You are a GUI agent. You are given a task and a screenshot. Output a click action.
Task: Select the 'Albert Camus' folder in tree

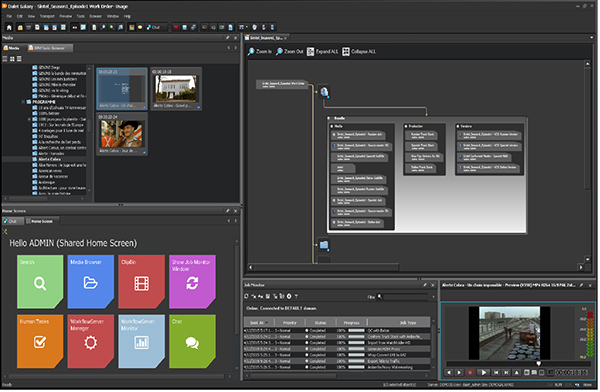tap(59, 148)
